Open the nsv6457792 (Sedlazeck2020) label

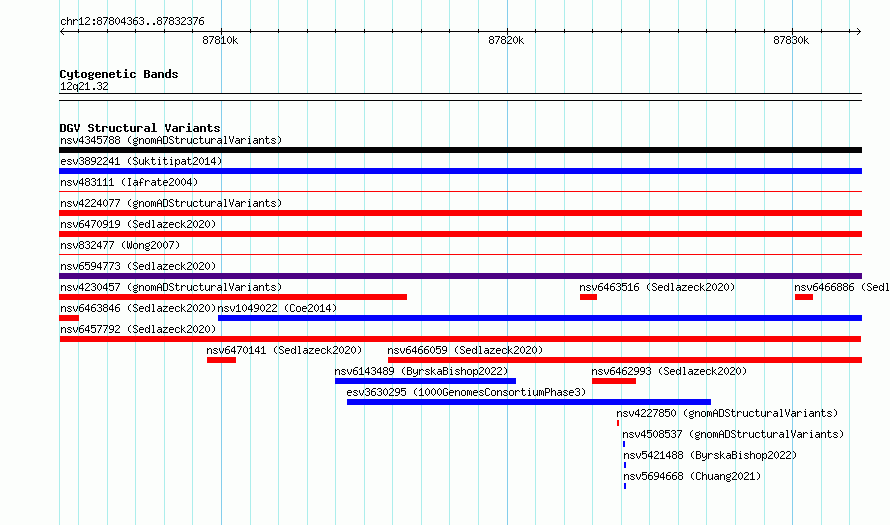(x=138, y=329)
